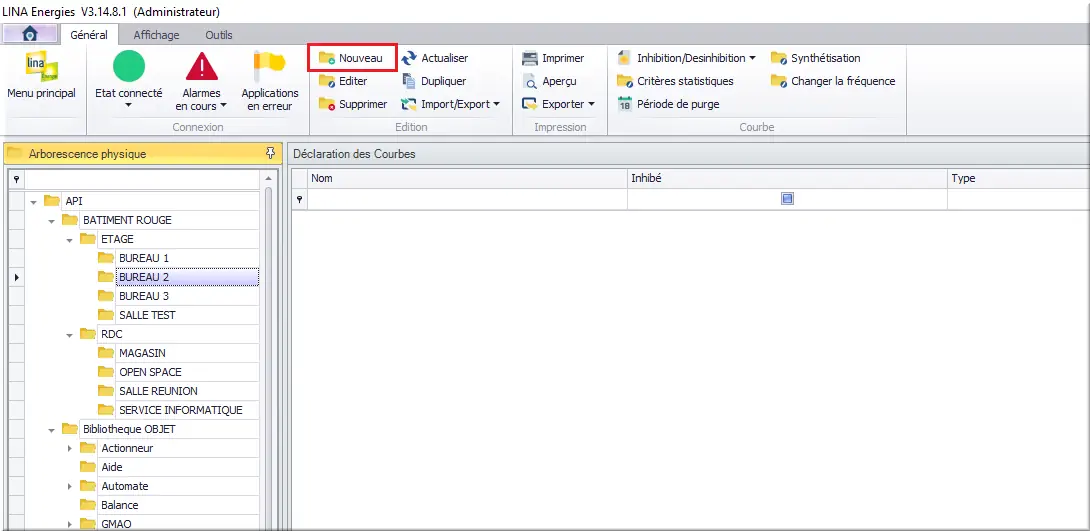Click the Aperçu magnifier icon
1090x531 pixels.
tap(530, 81)
